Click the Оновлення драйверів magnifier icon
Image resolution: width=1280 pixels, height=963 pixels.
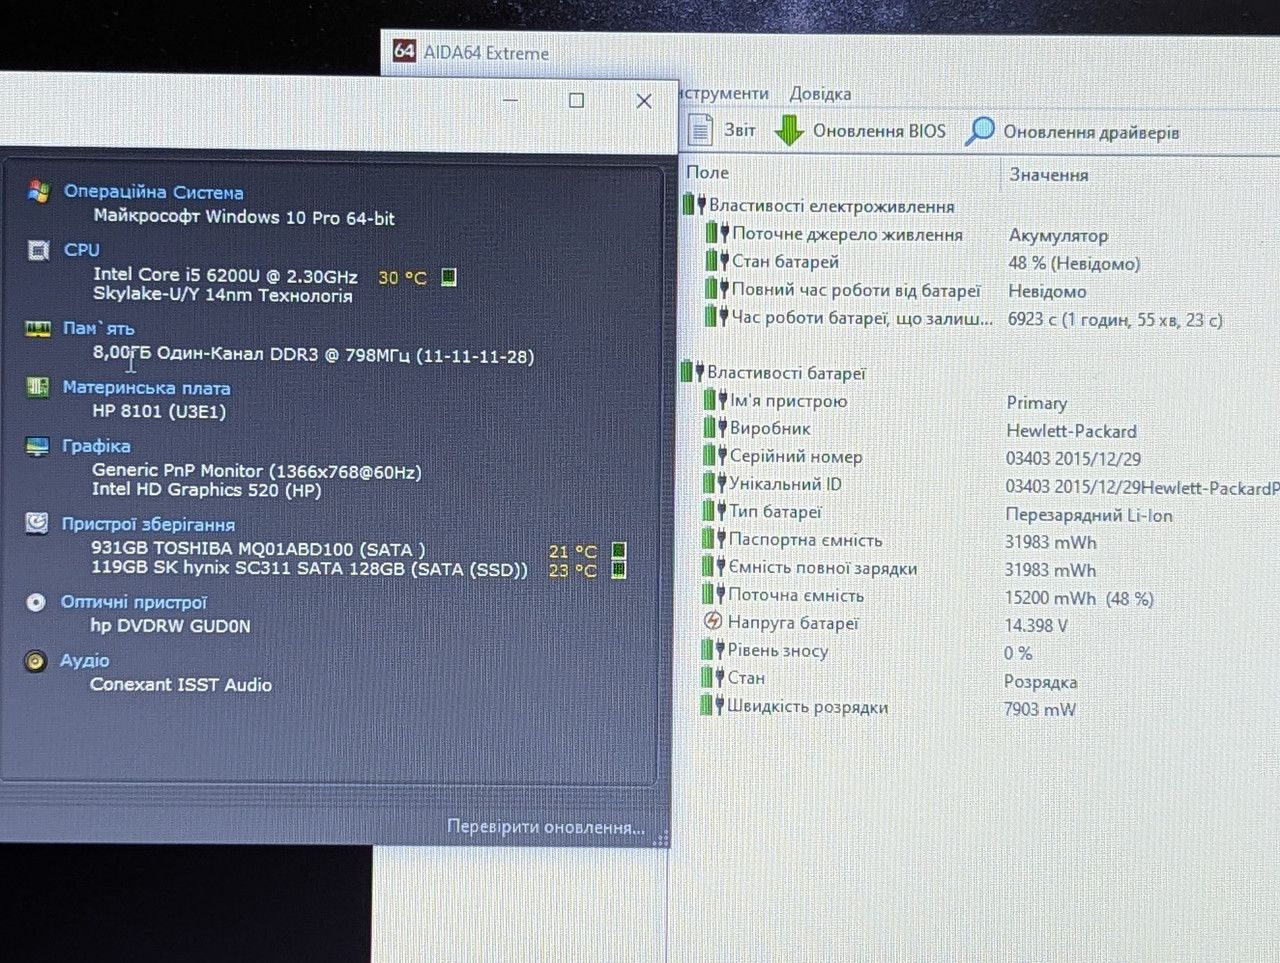click(979, 131)
